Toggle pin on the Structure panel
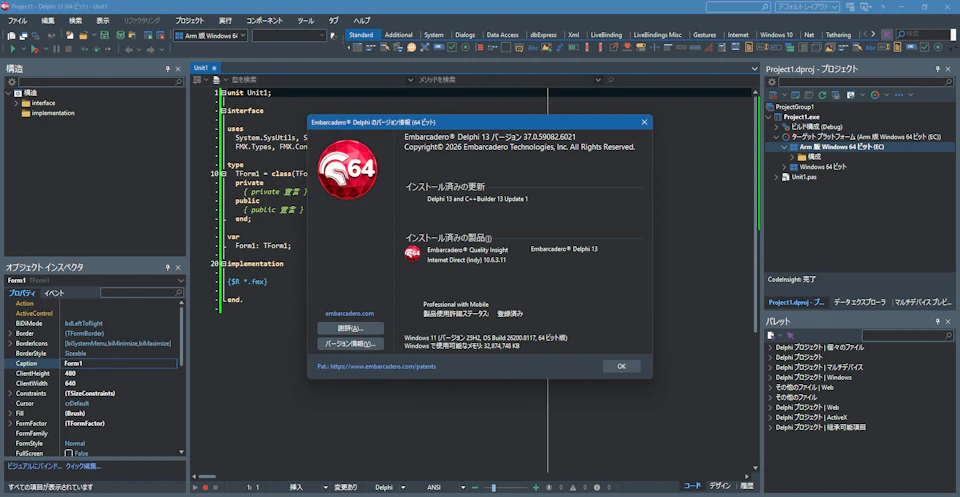Screen dimensions: 960x497 pyautogui.click(x=168, y=69)
